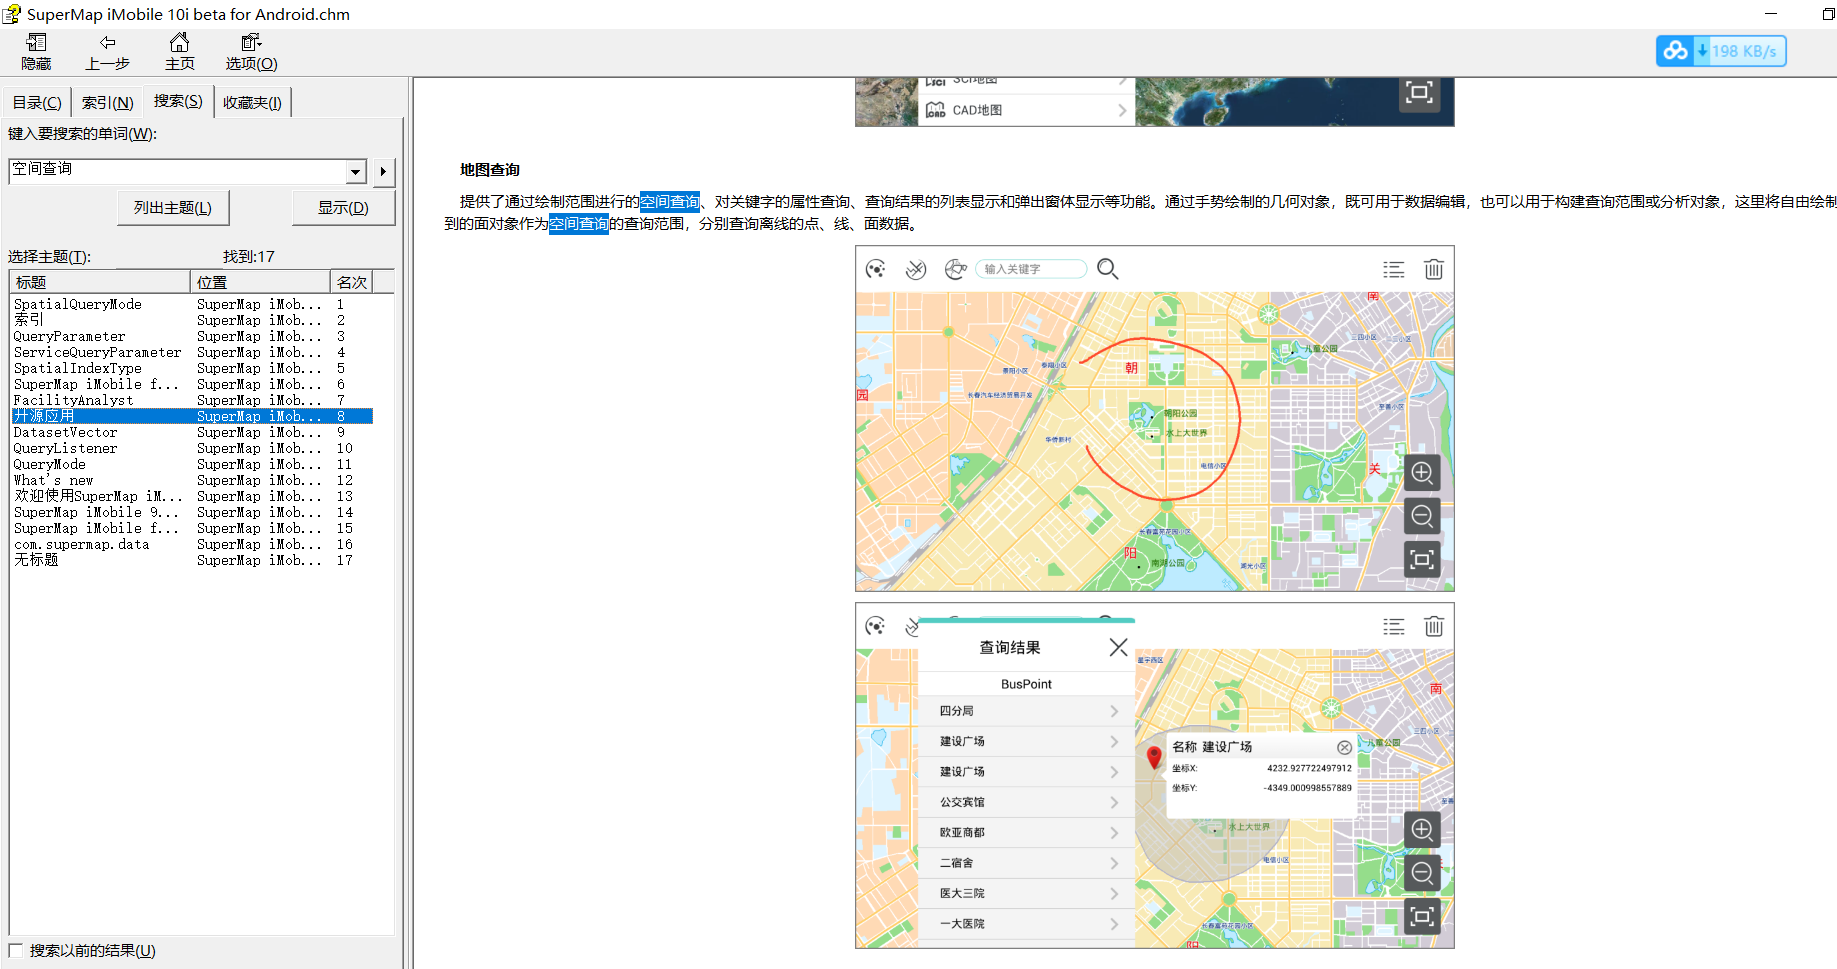This screenshot has width=1837, height=969.
Task: Toggle 搜索以前的结果 checkbox
Action: click(x=16, y=951)
